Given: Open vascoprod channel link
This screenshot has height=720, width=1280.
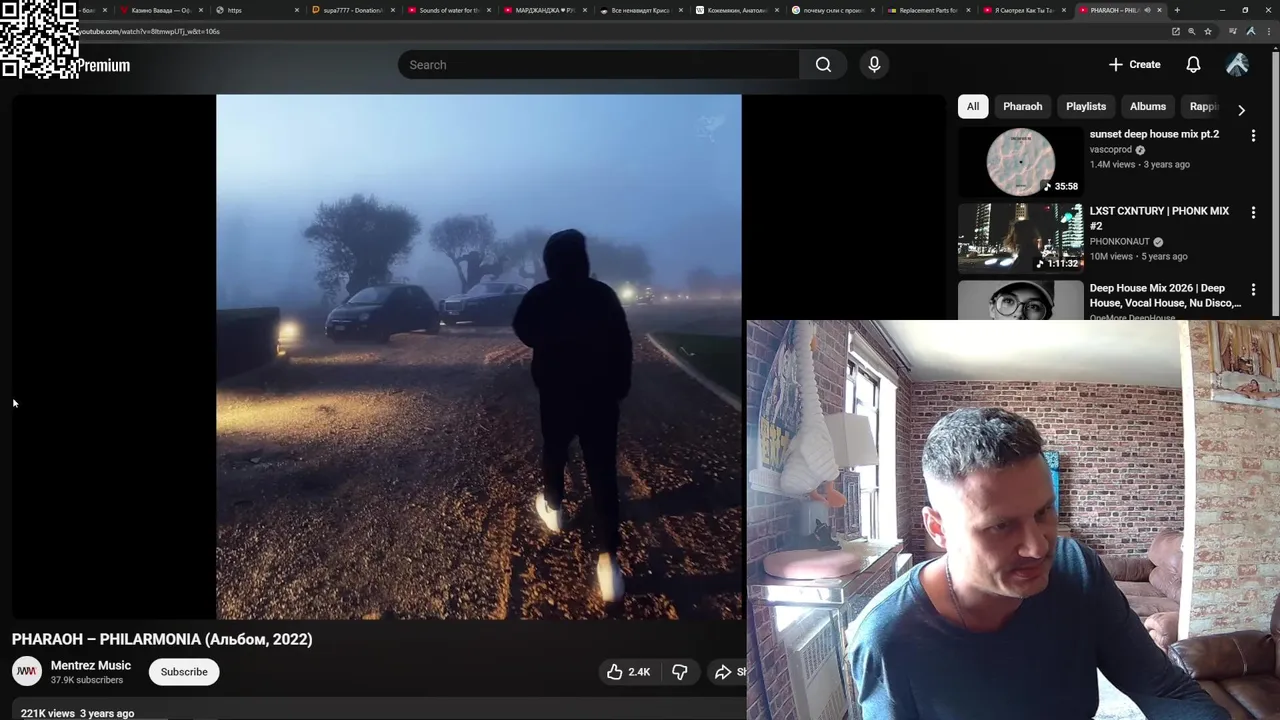Looking at the screenshot, I should [x=1110, y=150].
